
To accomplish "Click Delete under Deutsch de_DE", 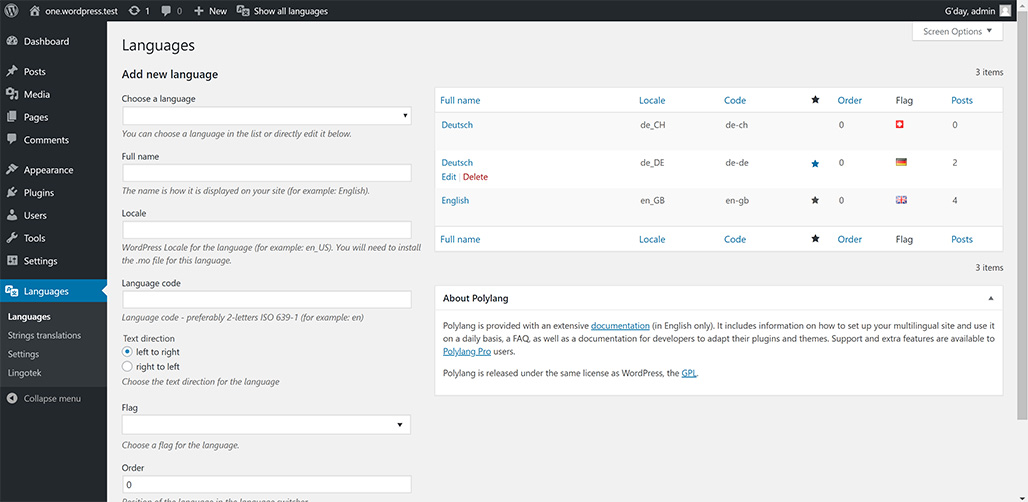I will 475,177.
